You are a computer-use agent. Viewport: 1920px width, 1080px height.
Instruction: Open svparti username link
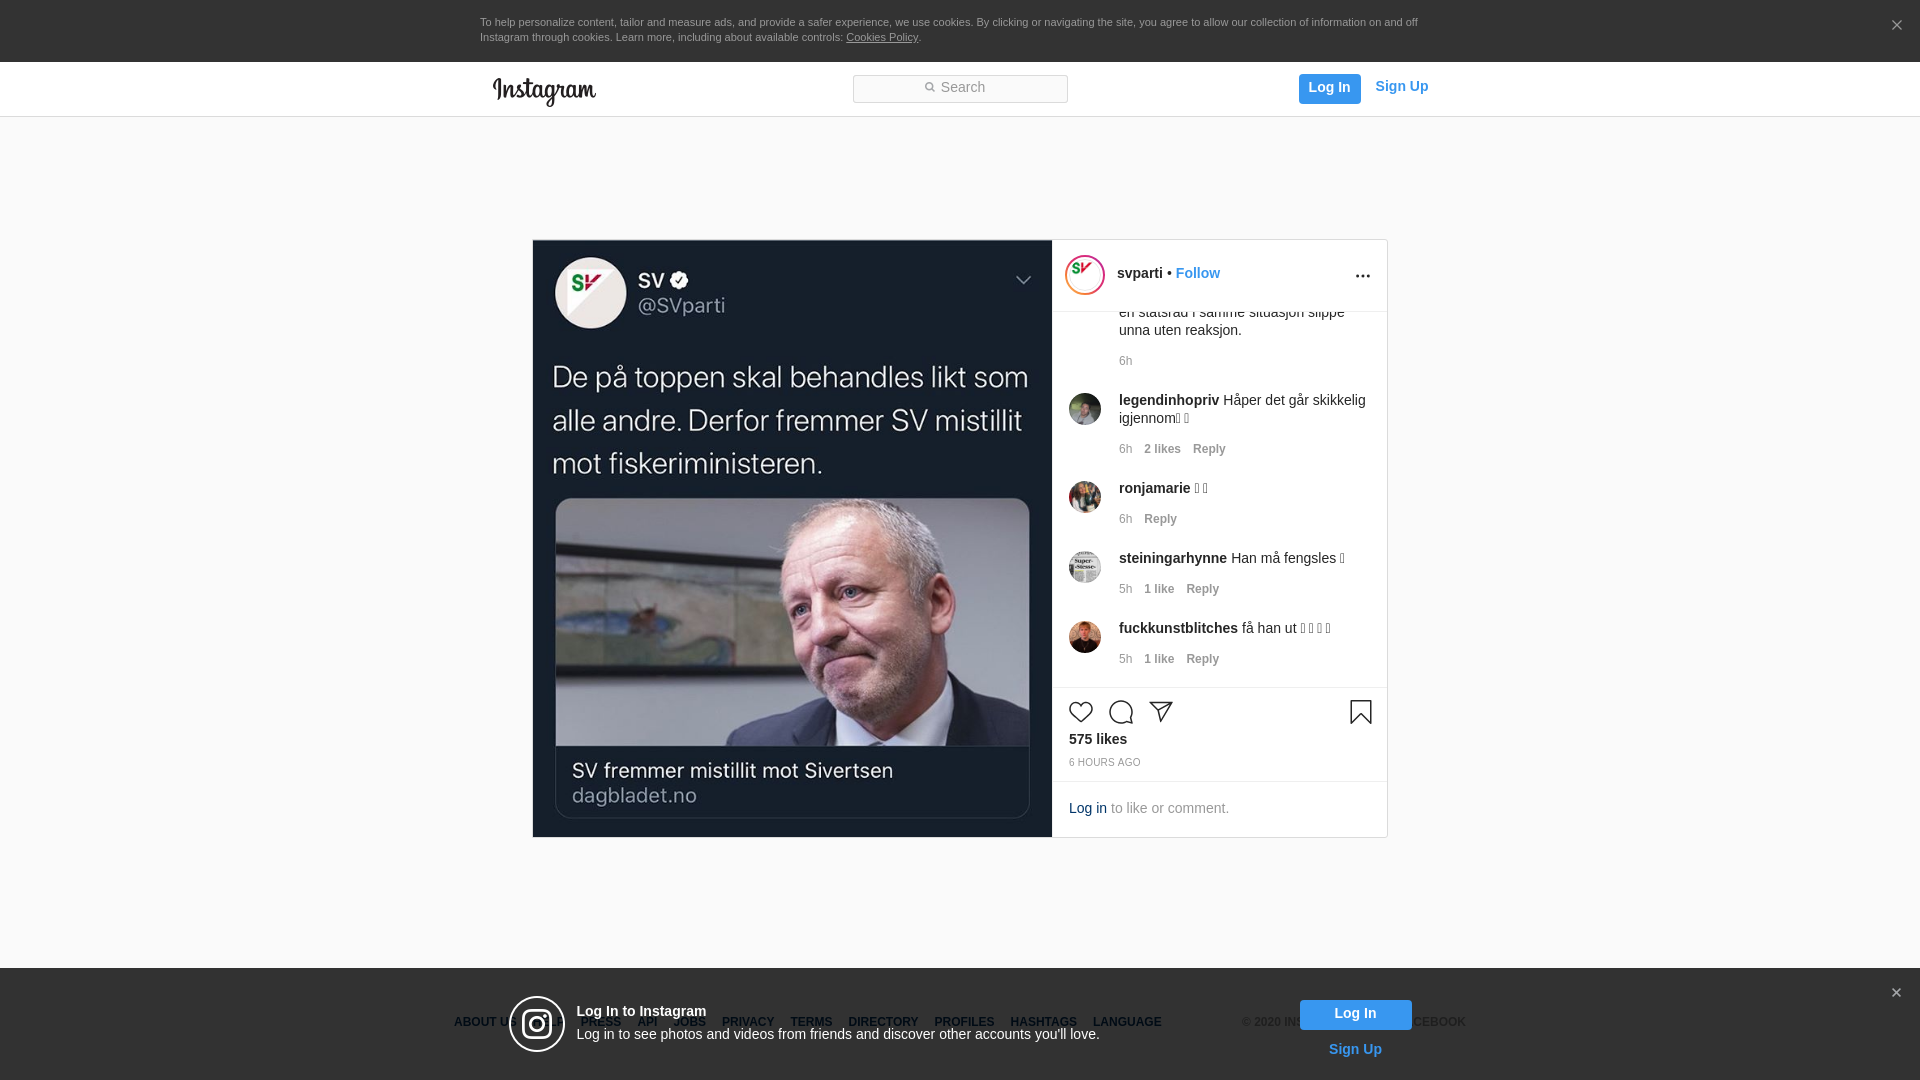point(1139,273)
